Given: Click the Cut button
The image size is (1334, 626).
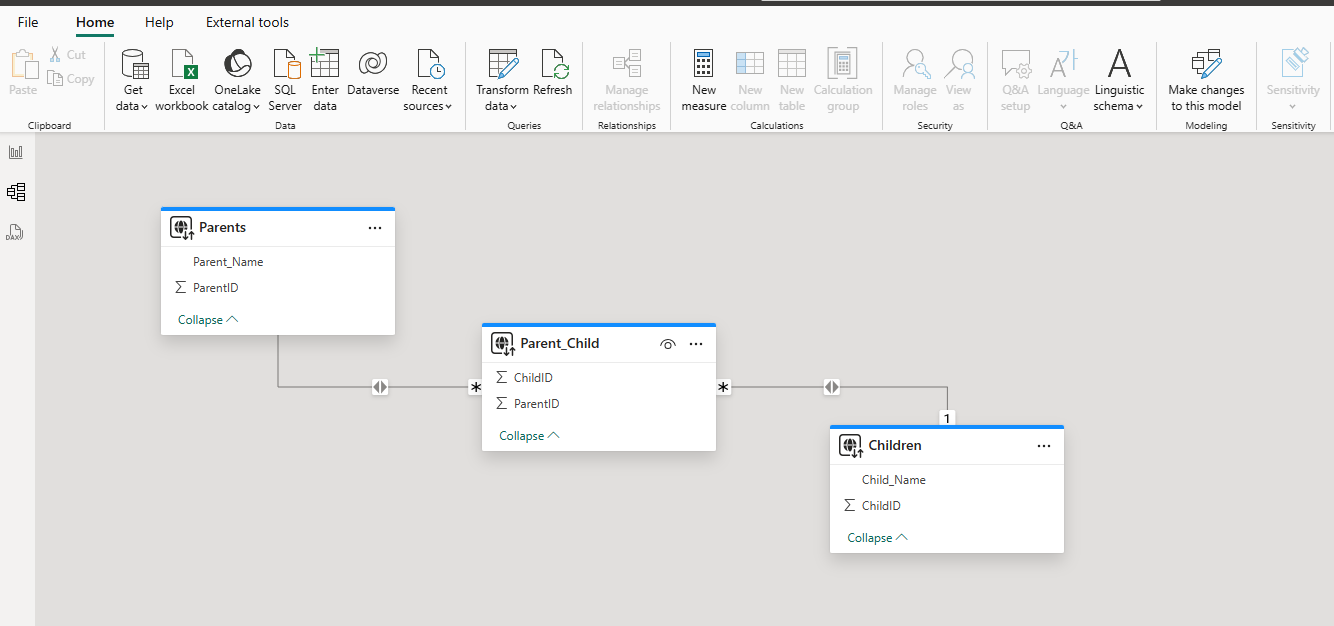Looking at the screenshot, I should click(x=67, y=55).
